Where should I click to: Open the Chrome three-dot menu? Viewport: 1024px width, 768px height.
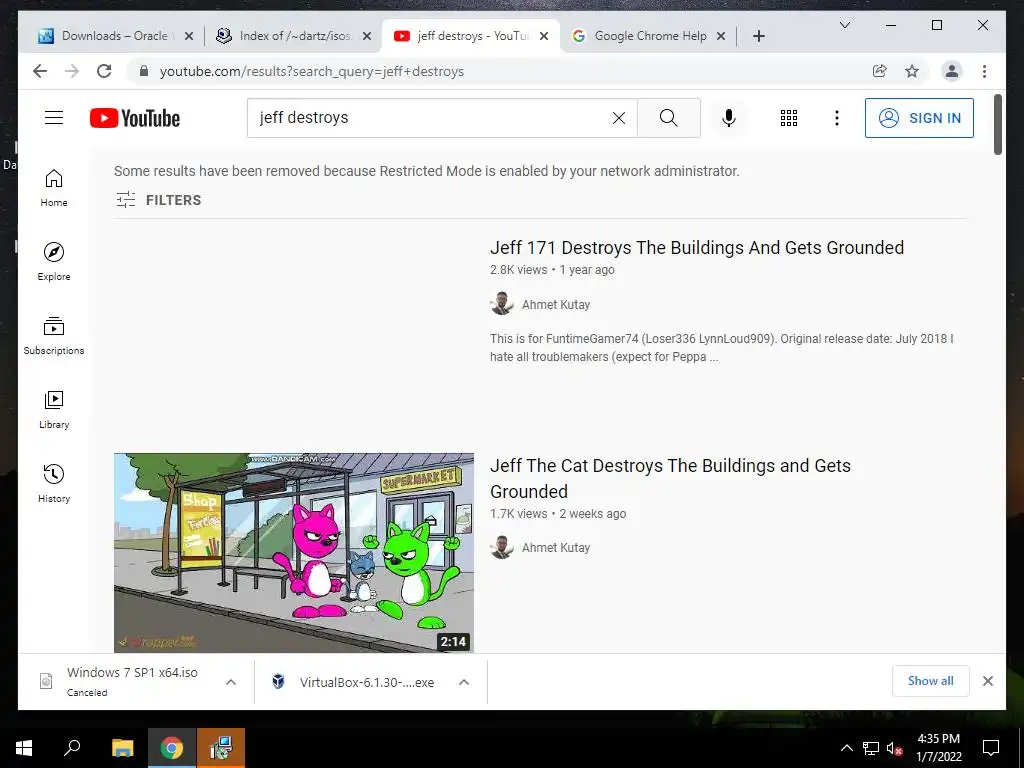pyautogui.click(x=984, y=71)
